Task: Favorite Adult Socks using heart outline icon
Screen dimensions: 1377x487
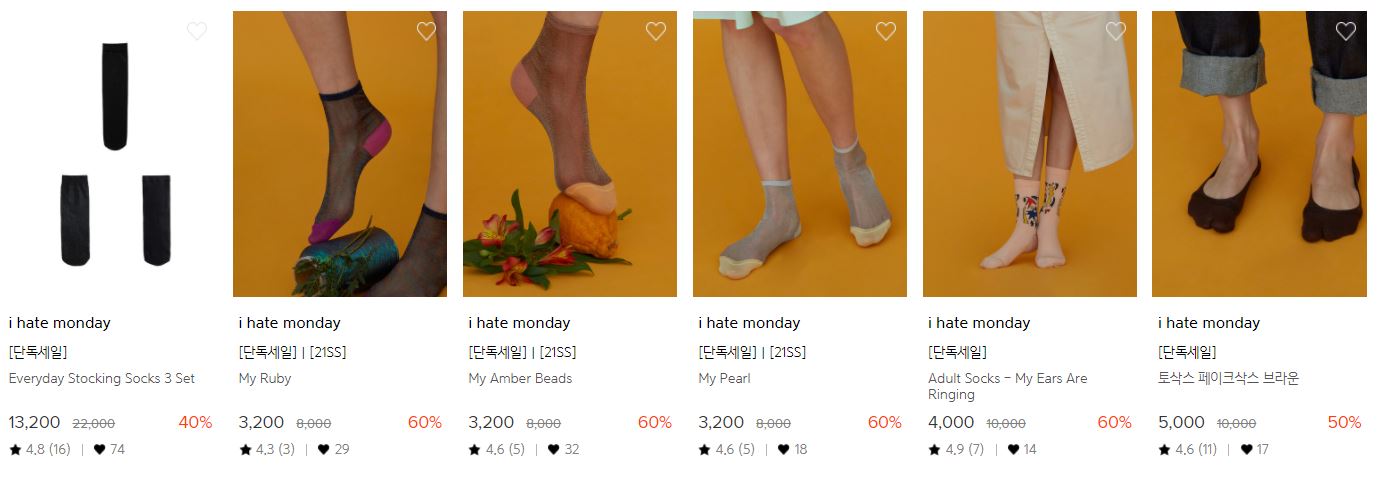Action: [1116, 31]
